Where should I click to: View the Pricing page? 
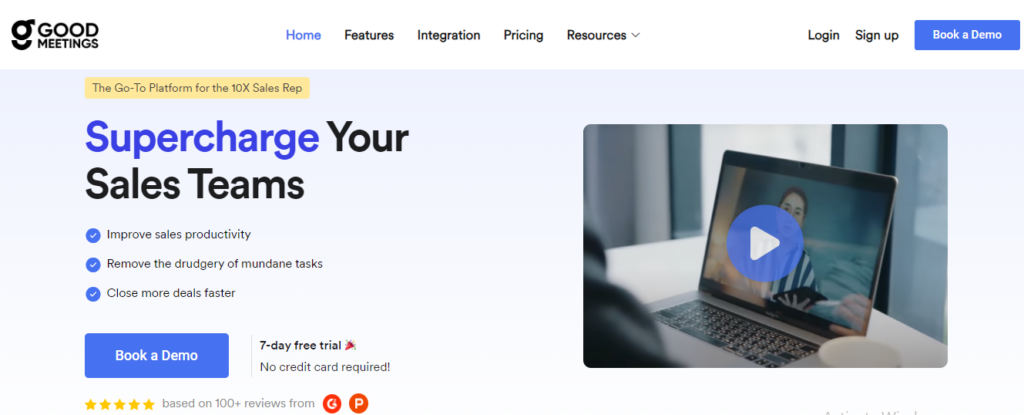point(523,35)
